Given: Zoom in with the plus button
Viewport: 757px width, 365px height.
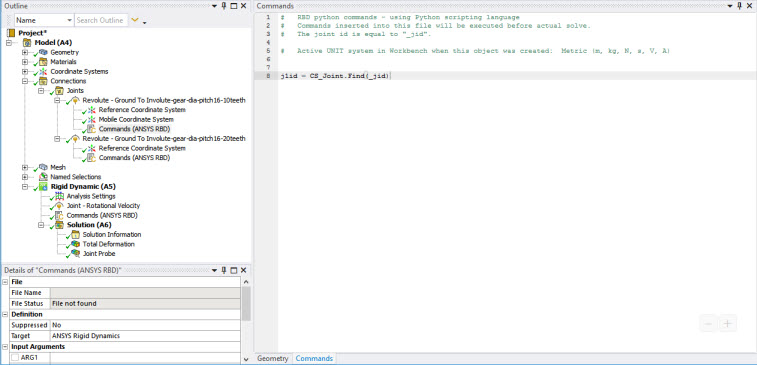Looking at the screenshot, I should [728, 323].
